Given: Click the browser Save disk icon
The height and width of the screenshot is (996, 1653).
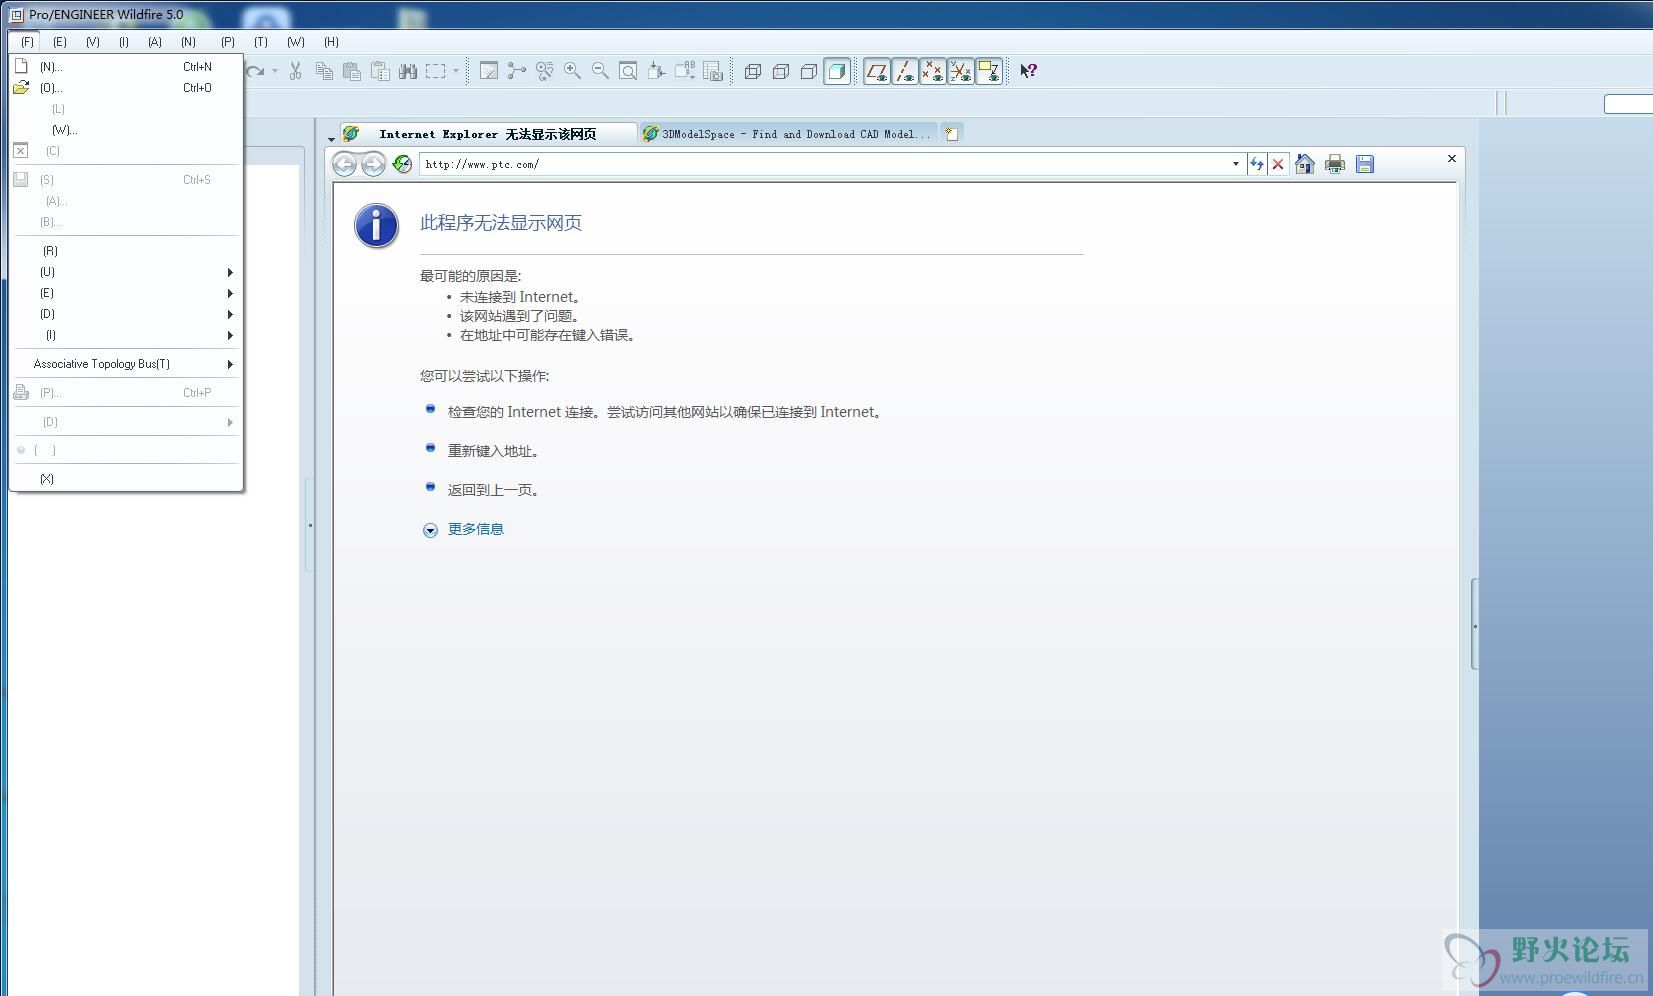Looking at the screenshot, I should point(1365,164).
